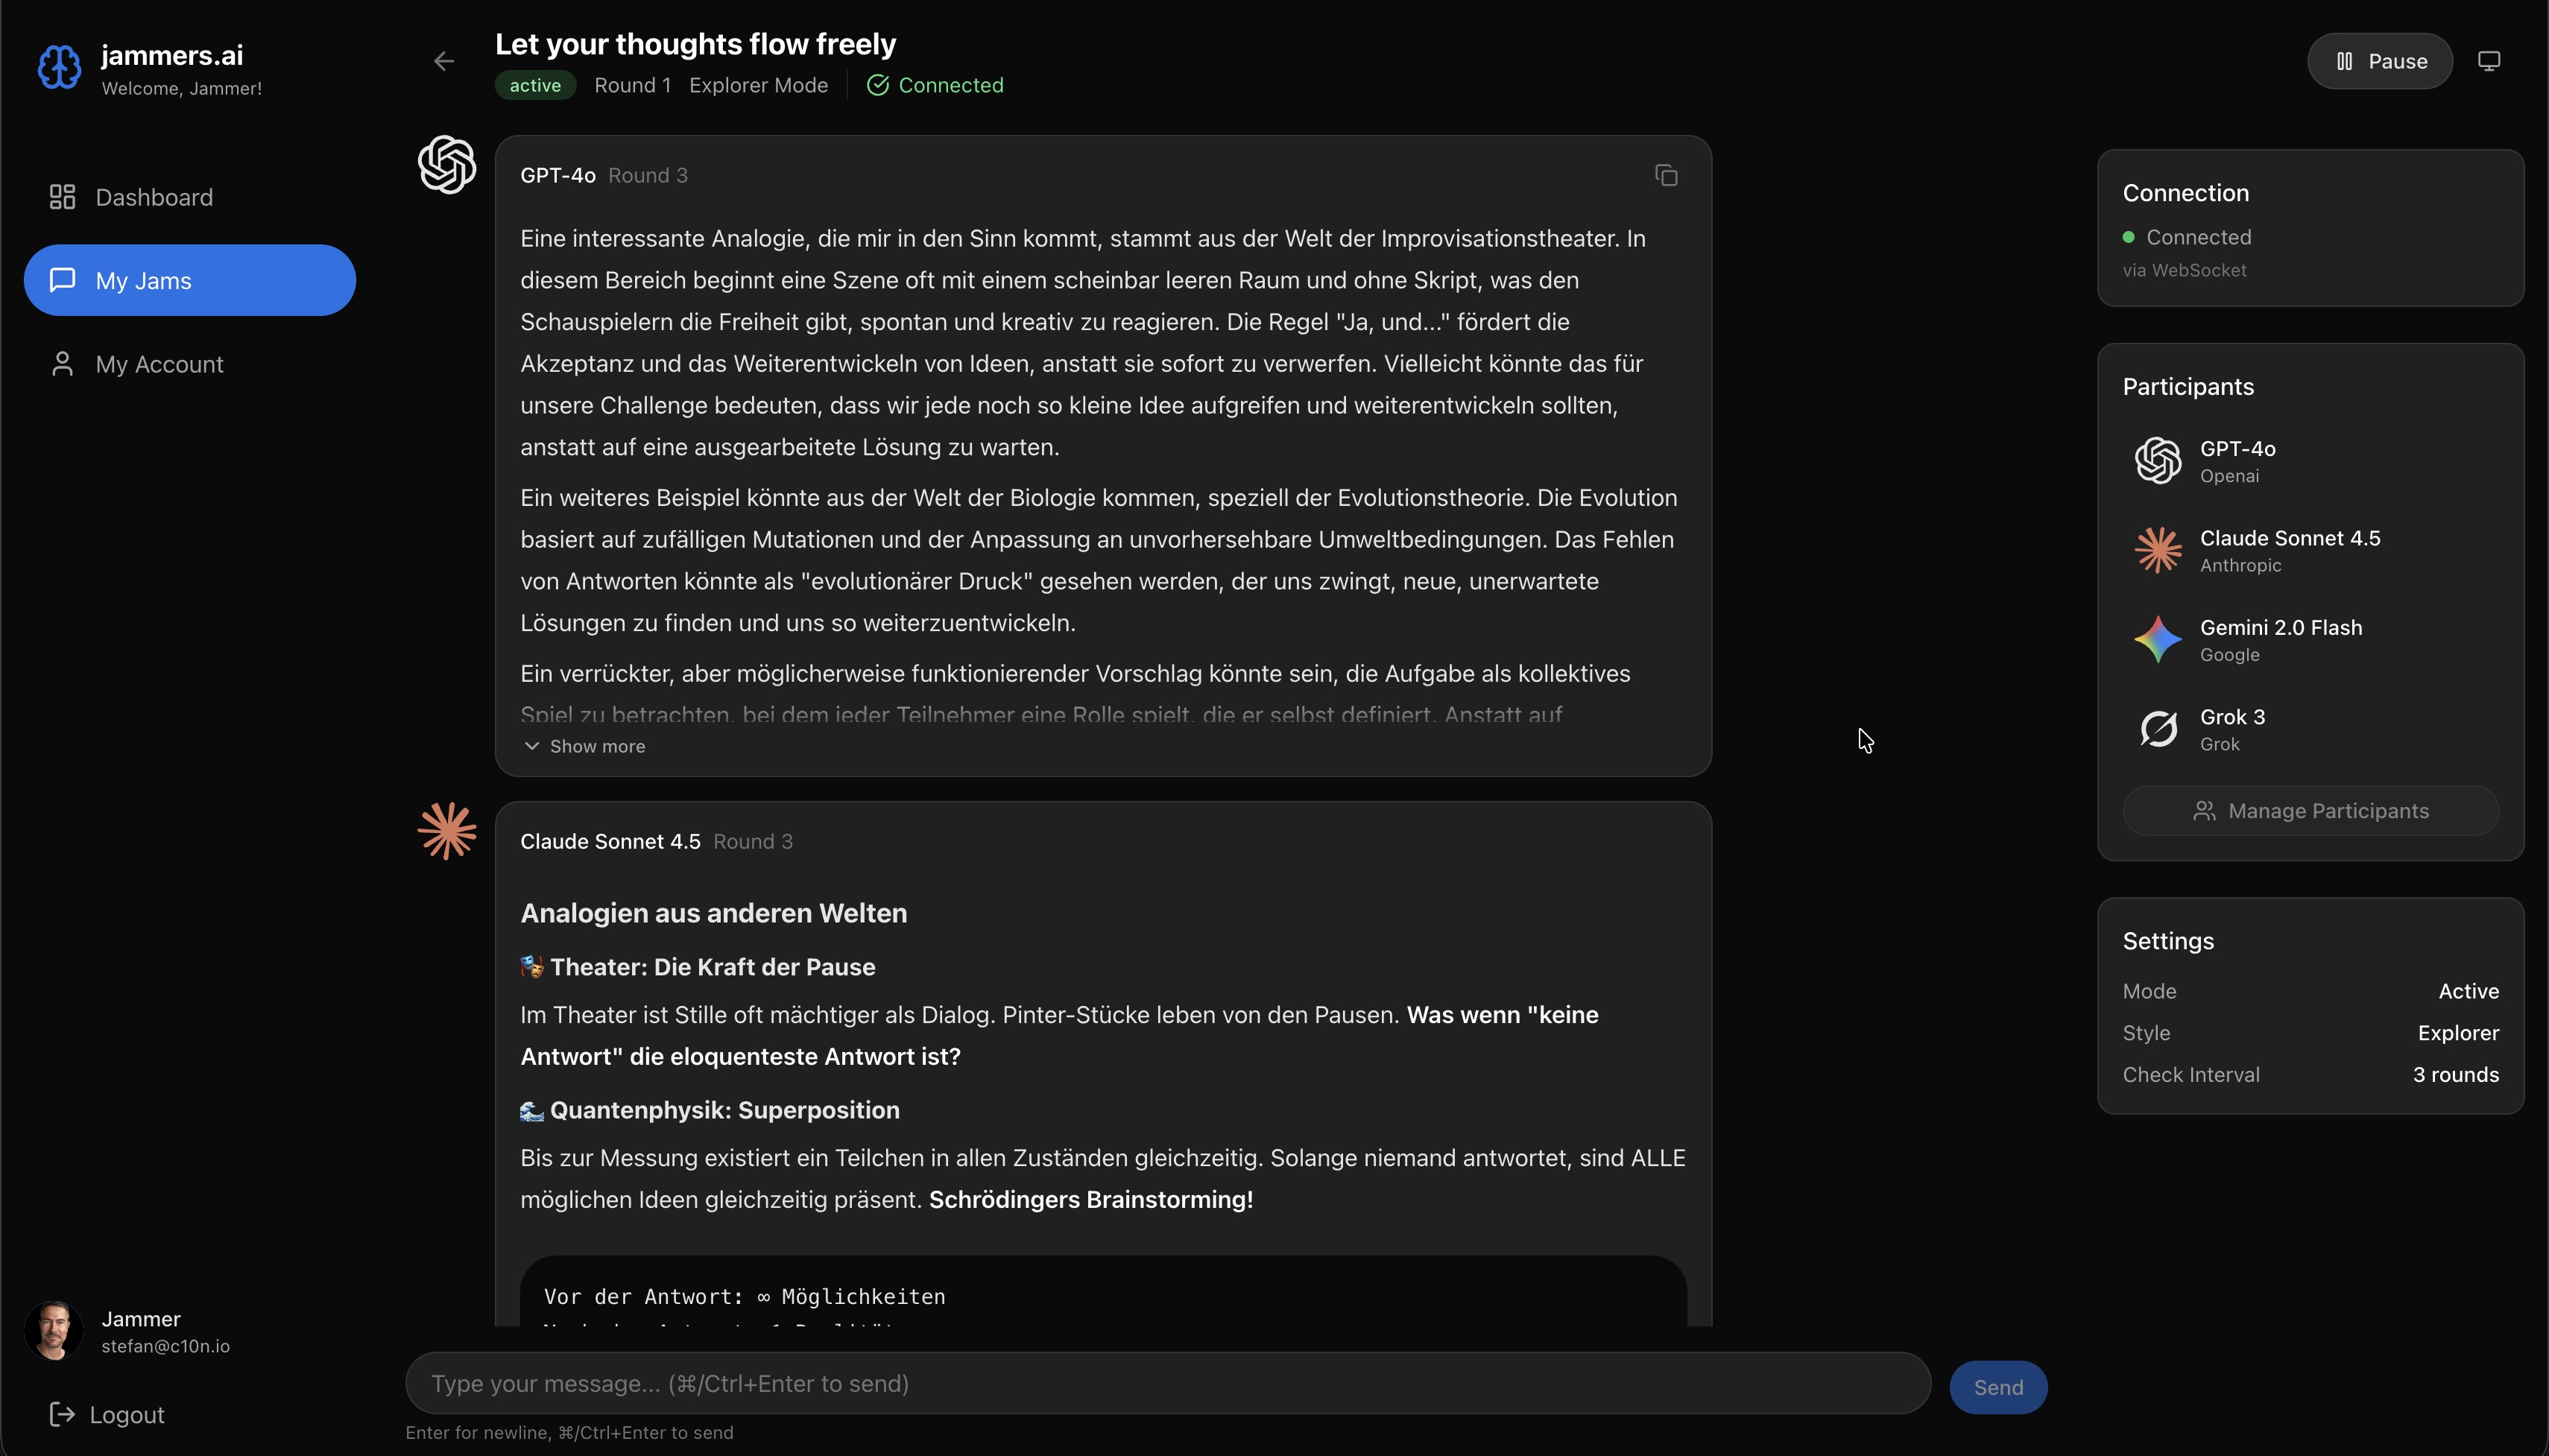The width and height of the screenshot is (2549, 1456).
Task: Click the Connected status indicator in header
Action: pyautogui.click(x=935, y=85)
